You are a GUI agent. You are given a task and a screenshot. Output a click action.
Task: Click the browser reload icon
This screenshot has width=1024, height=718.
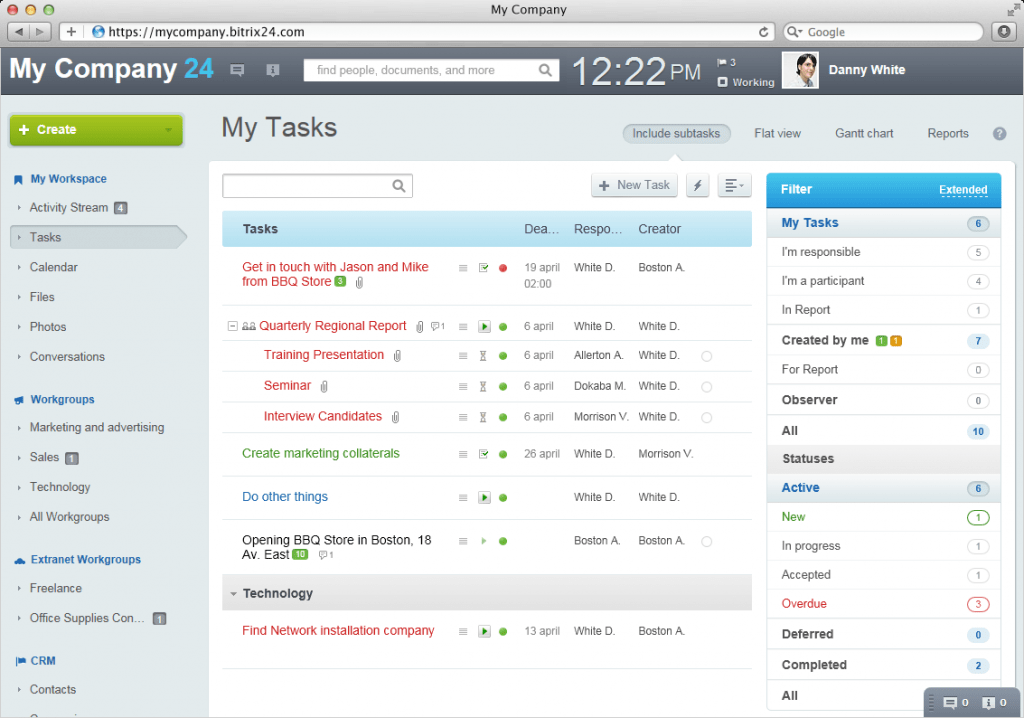point(764,32)
